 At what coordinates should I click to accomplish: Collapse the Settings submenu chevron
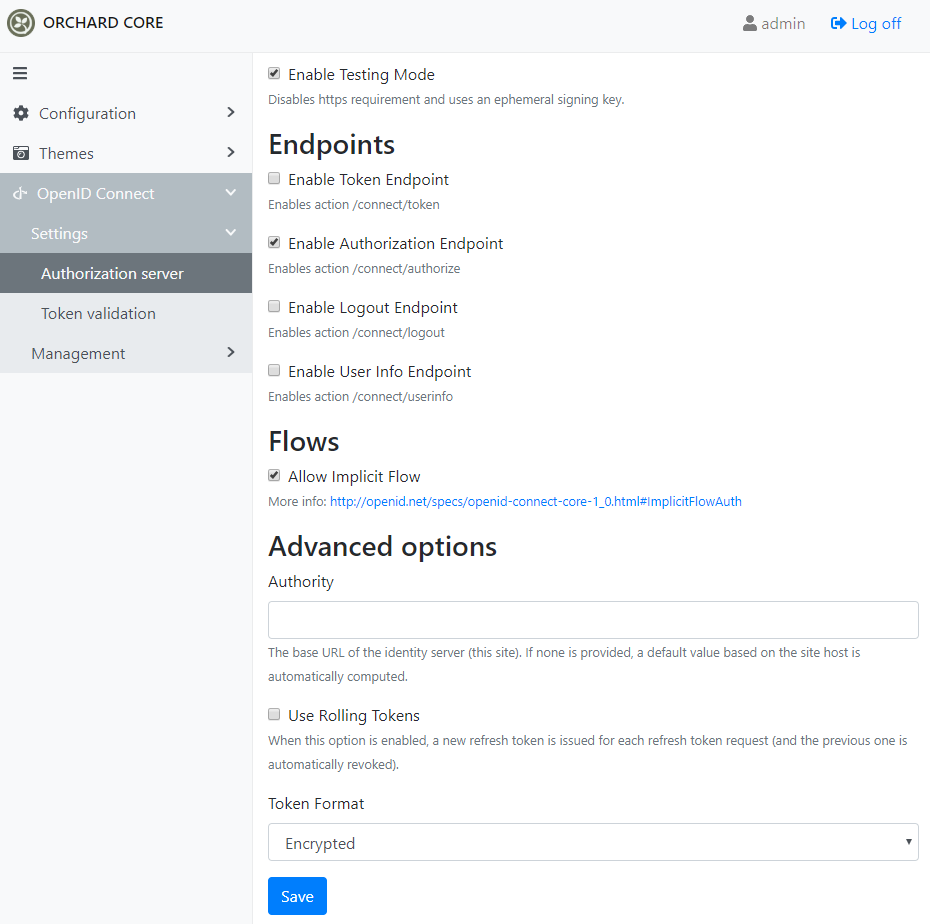pos(231,232)
